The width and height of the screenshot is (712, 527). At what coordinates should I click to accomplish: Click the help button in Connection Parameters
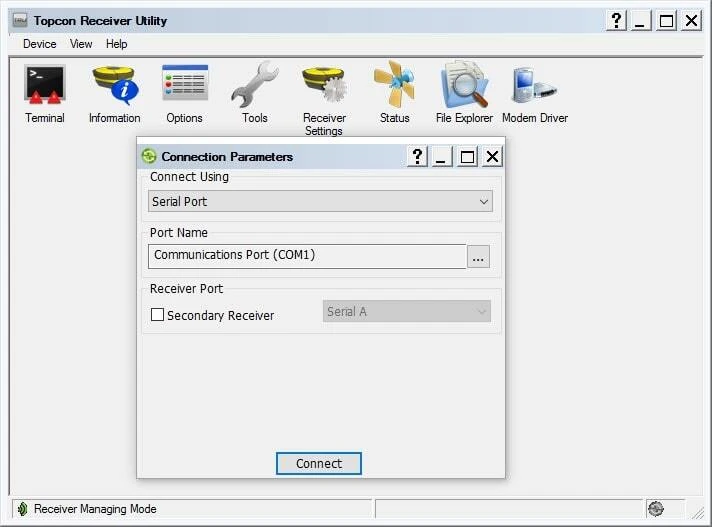pos(417,157)
